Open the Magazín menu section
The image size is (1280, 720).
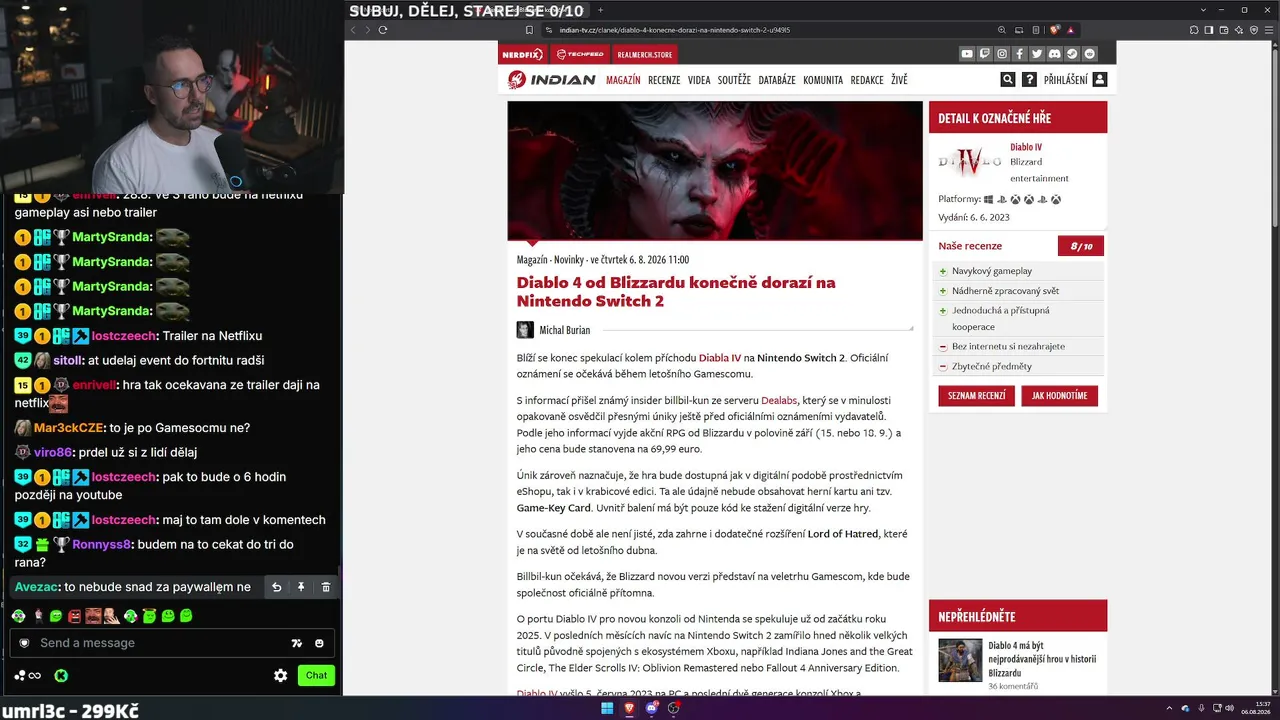[623, 80]
